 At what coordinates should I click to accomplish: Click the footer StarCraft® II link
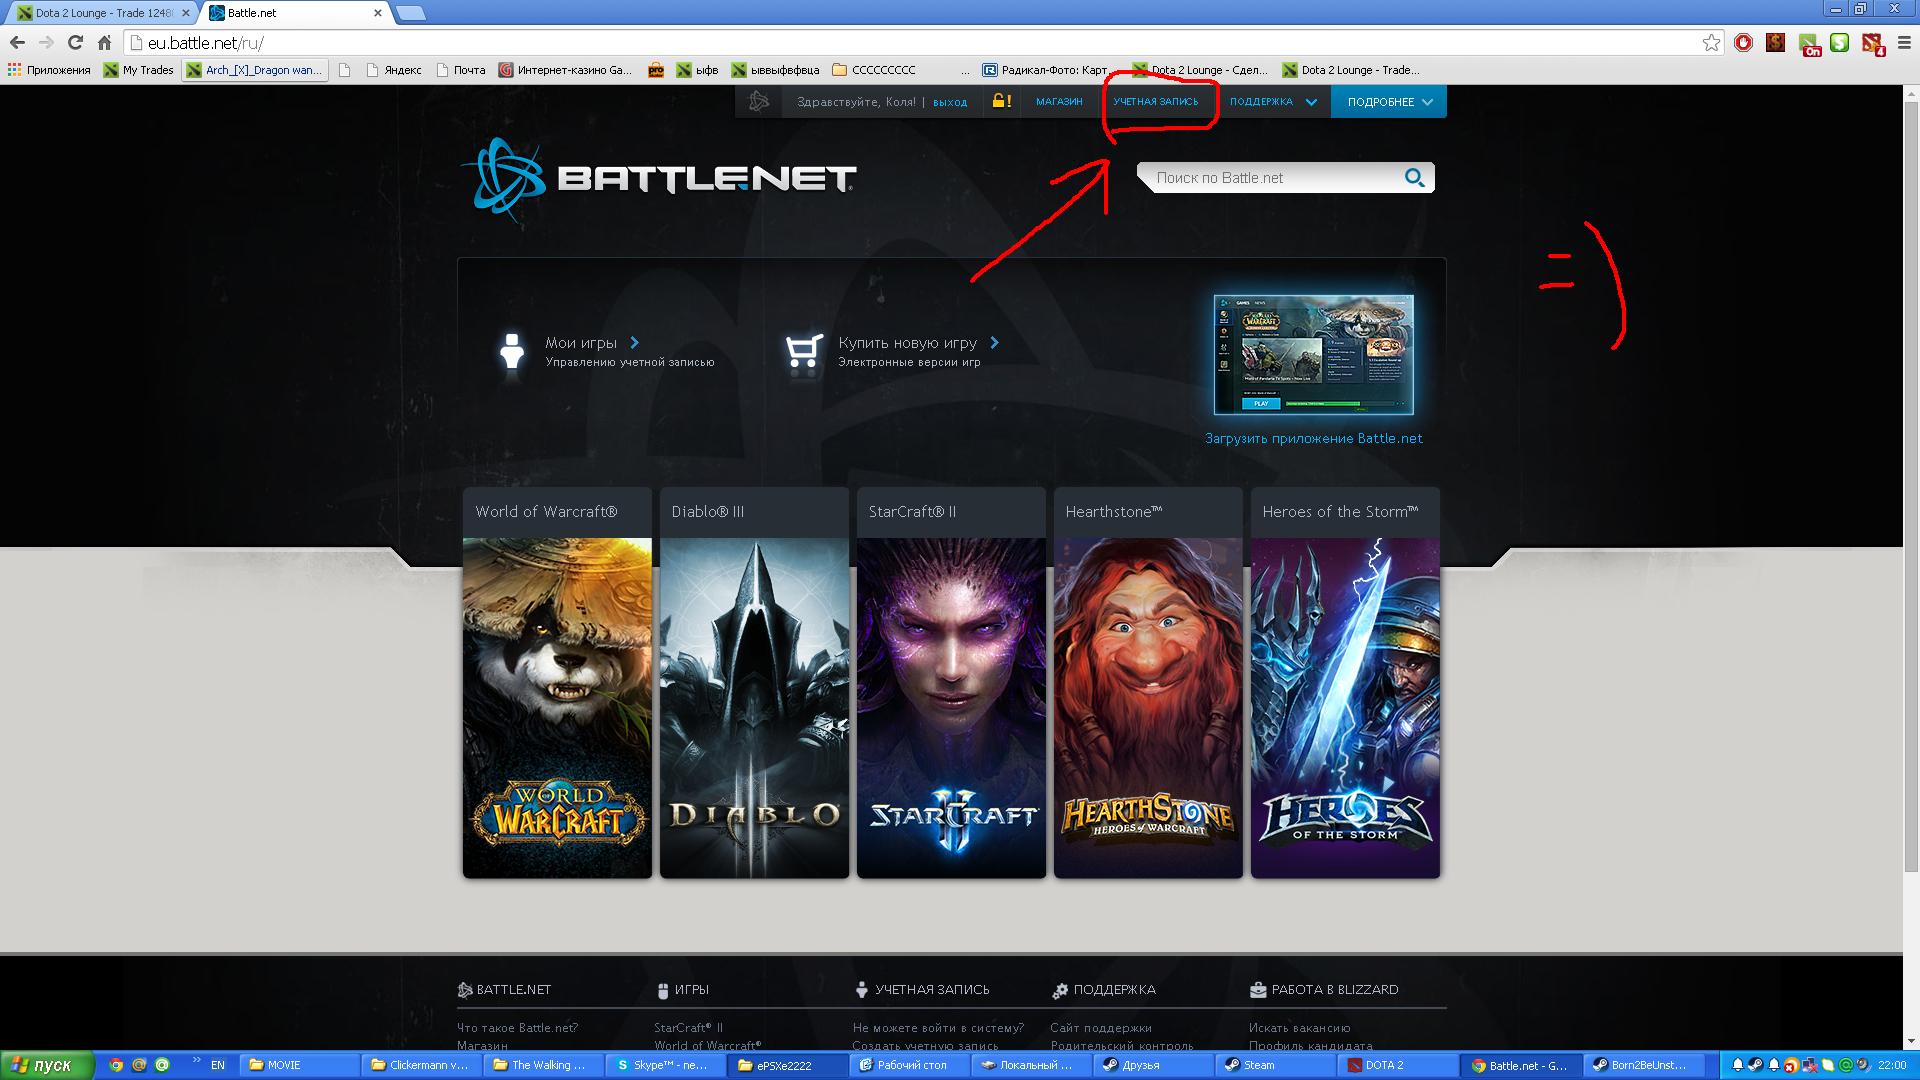688,1027
